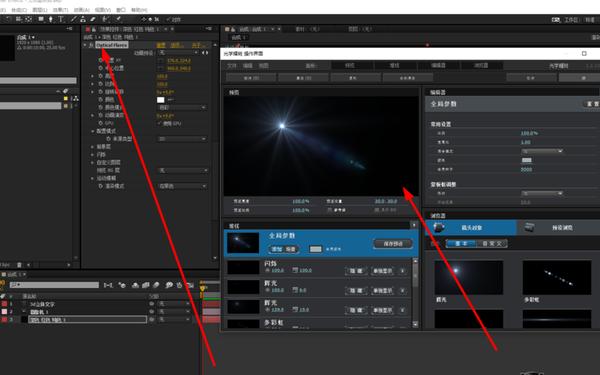
Task: Click 单独显示 button on the 闪烁 stack row
Action: (382, 271)
